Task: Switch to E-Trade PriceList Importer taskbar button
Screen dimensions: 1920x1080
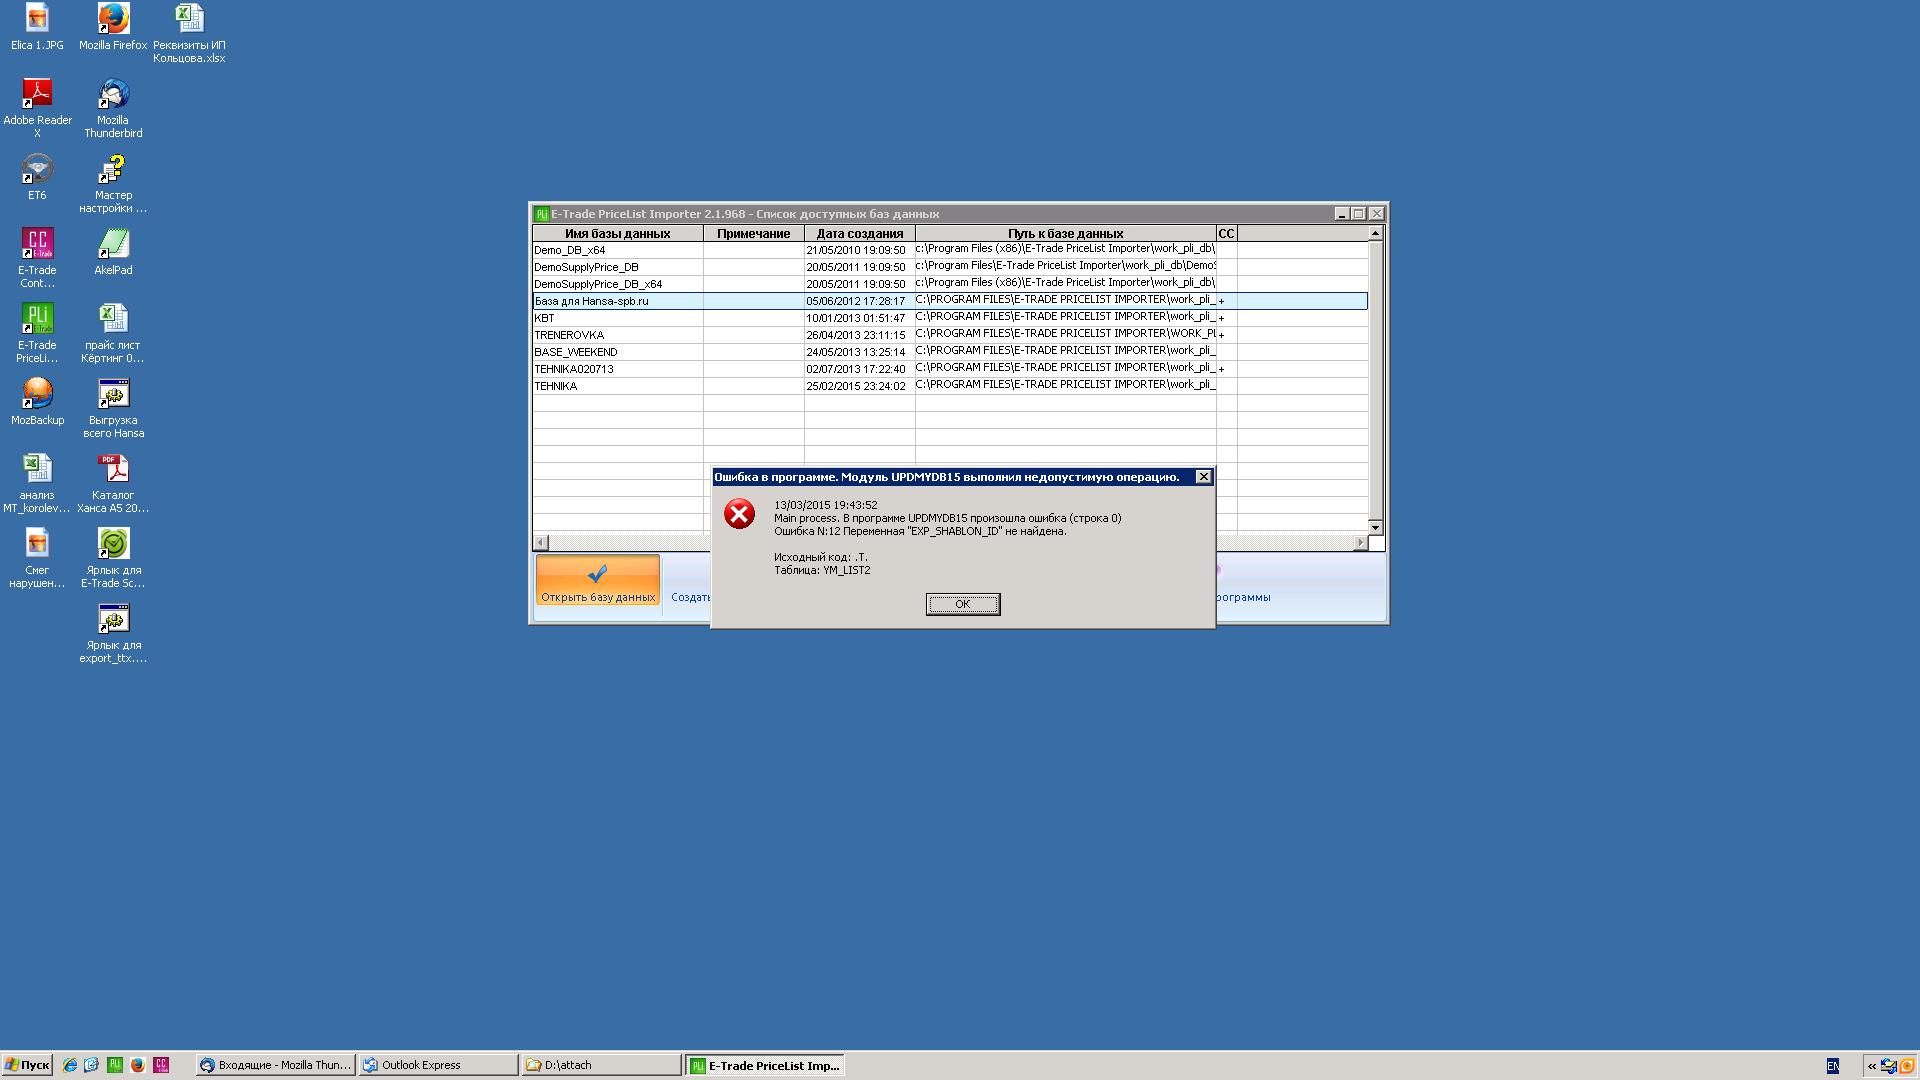Action: [766, 1065]
